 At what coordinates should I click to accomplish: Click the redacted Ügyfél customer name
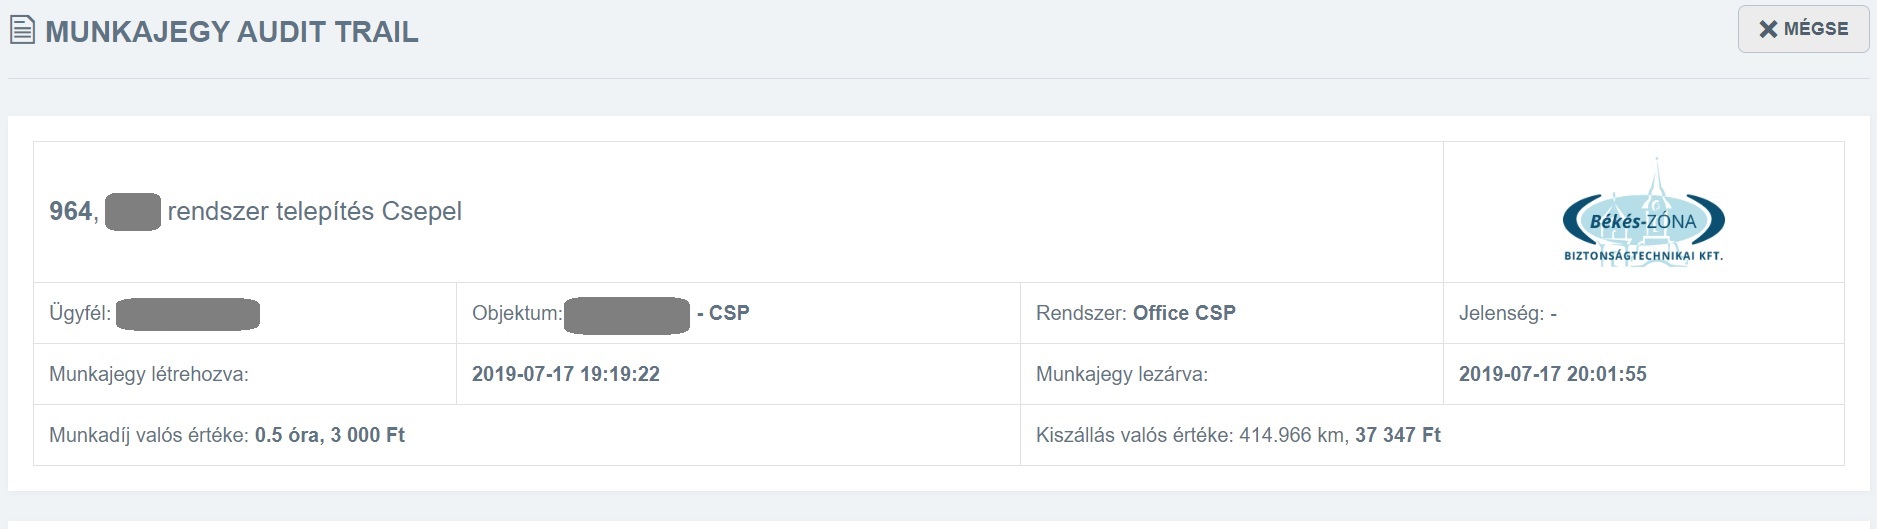pos(188,314)
